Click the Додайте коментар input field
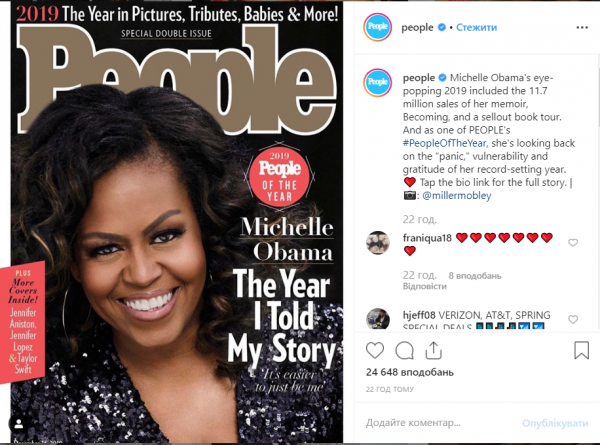The height and width of the screenshot is (445, 600). point(440,423)
